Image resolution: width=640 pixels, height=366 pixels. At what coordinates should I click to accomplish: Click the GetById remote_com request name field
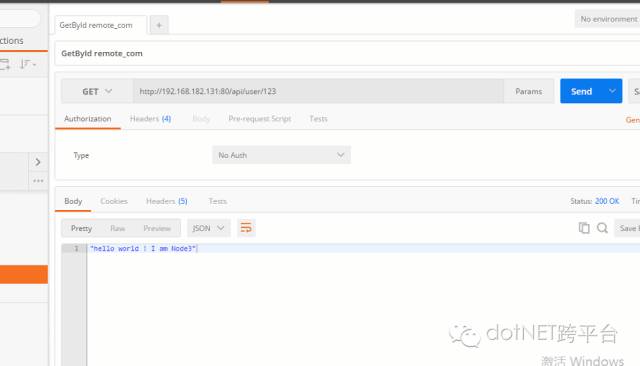(x=347, y=53)
